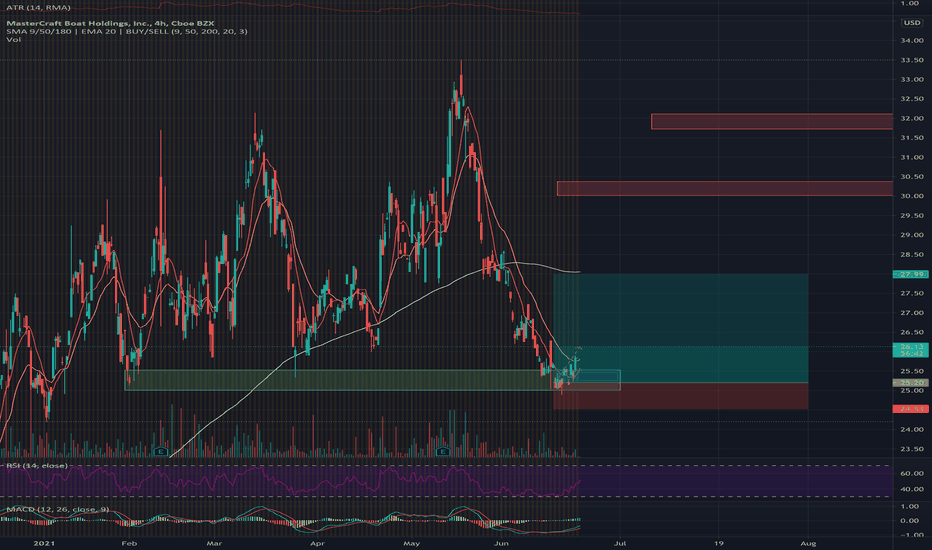Viewport: 932px width, 550px height.
Task: Select the RSI (14, close) indicator label
Action: (37, 466)
